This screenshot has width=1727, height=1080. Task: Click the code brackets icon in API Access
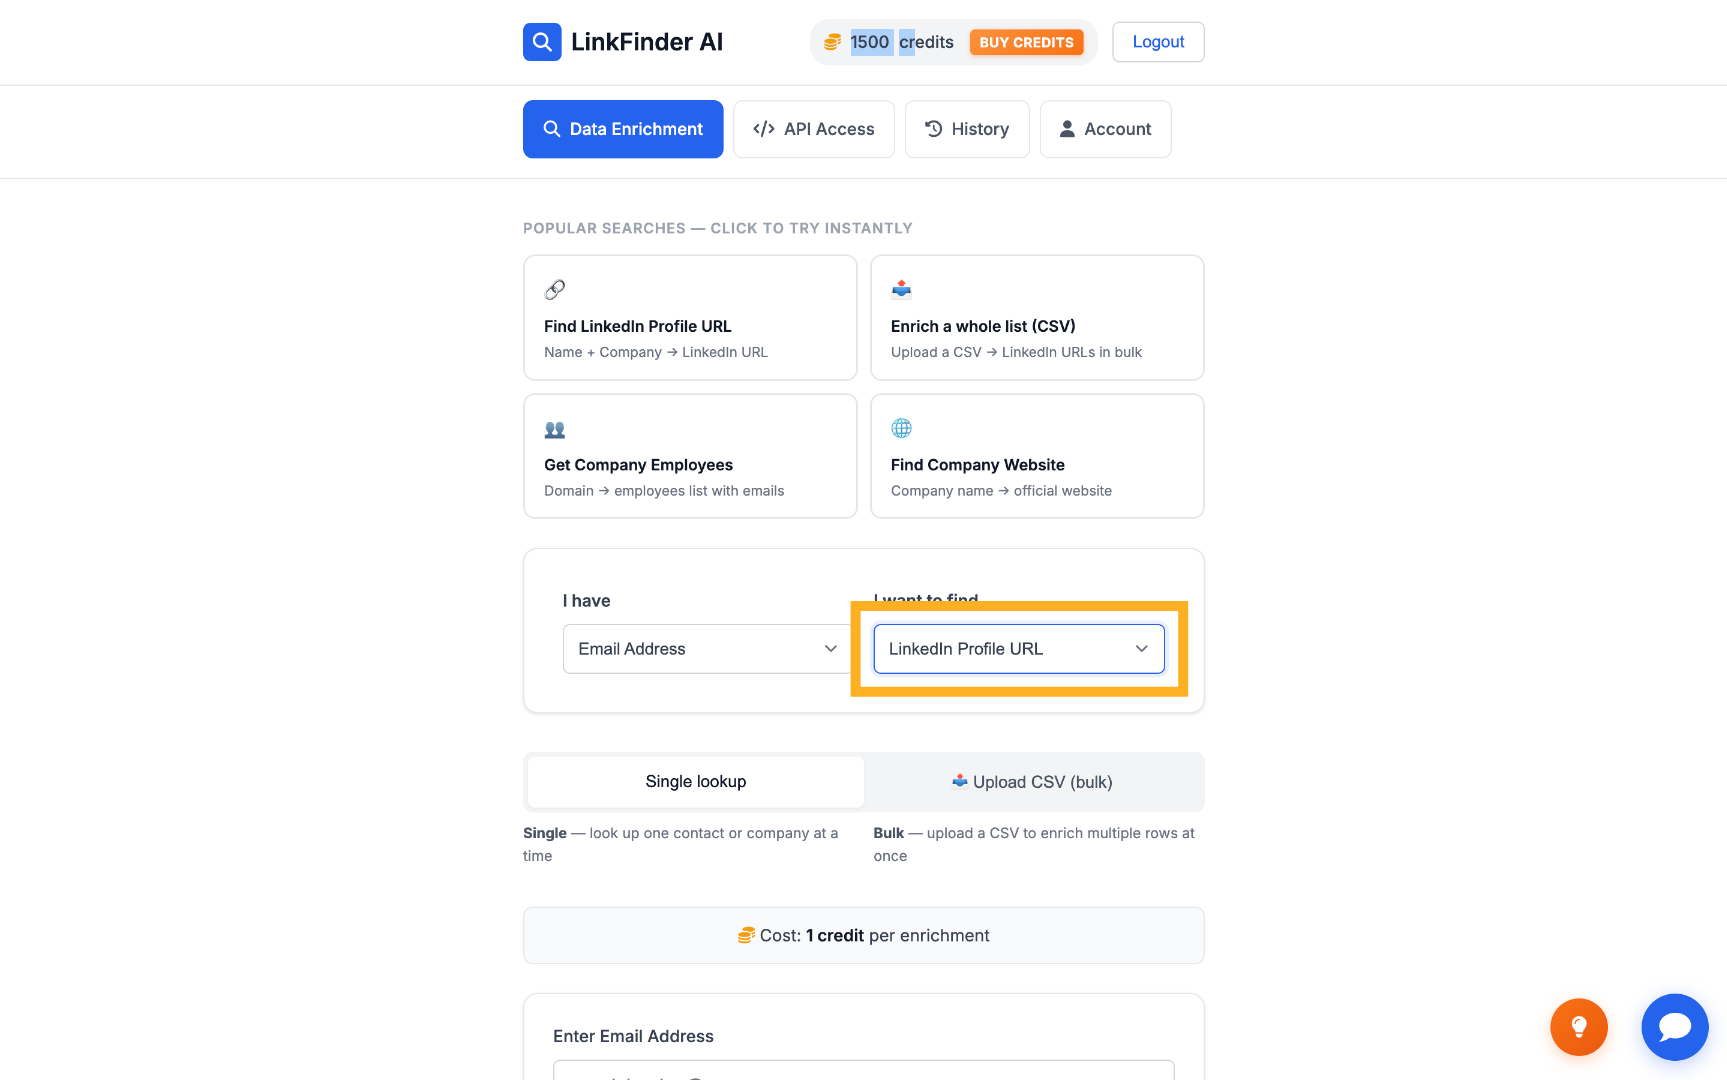coord(764,129)
